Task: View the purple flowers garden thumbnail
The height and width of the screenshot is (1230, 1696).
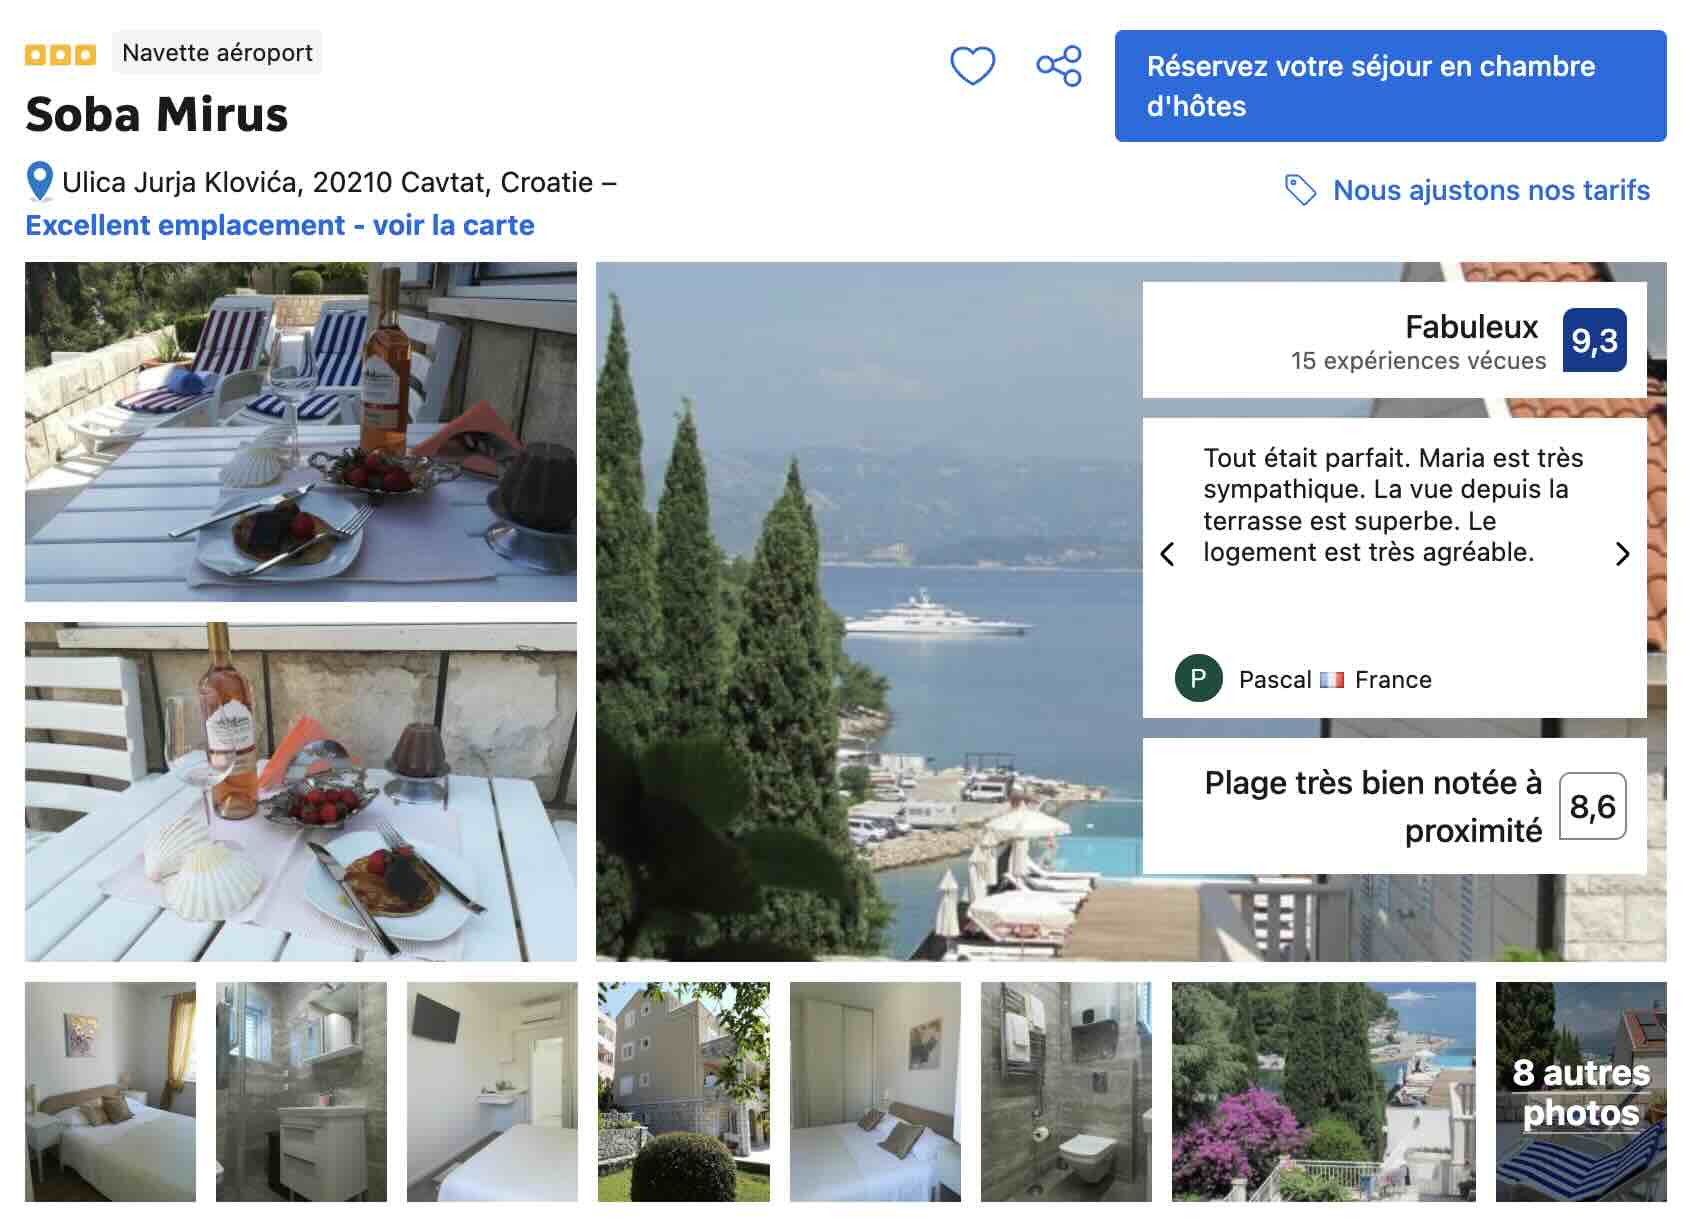Action: pos(1324,1092)
